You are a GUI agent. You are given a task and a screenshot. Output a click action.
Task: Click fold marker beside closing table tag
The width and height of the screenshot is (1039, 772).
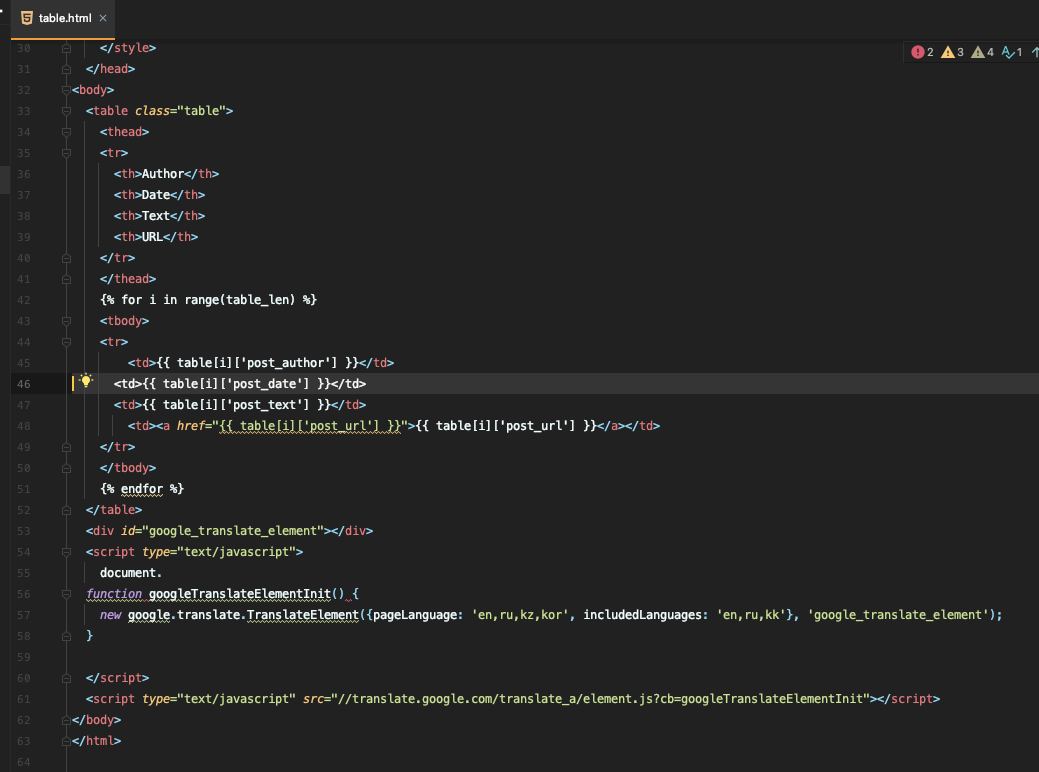pos(66,510)
